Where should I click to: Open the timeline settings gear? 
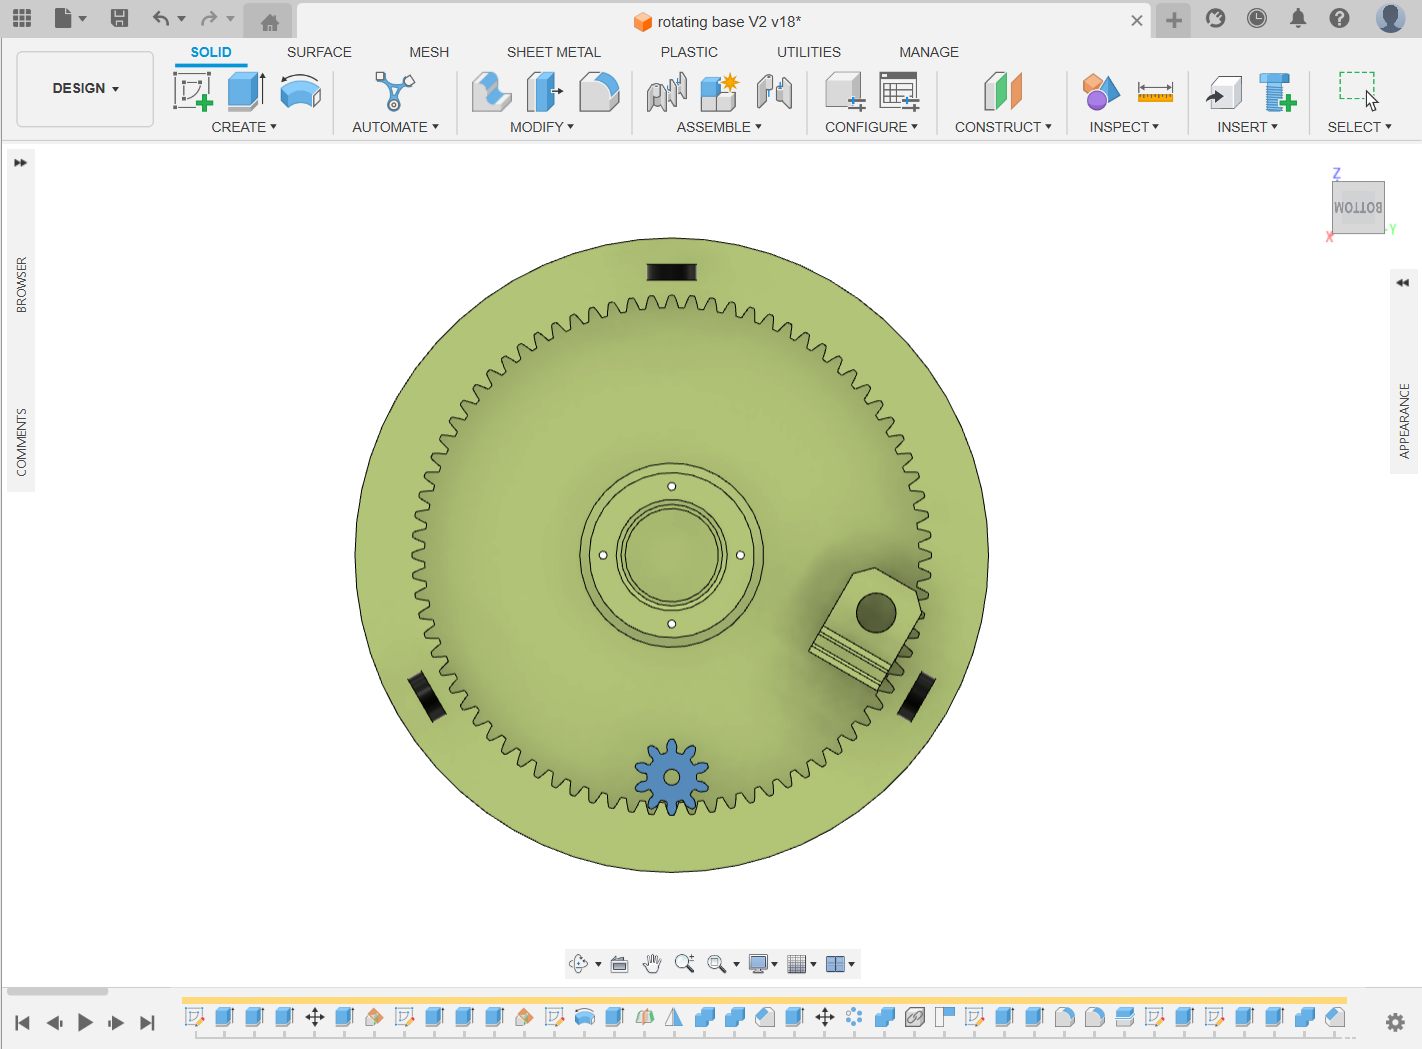1395,1022
